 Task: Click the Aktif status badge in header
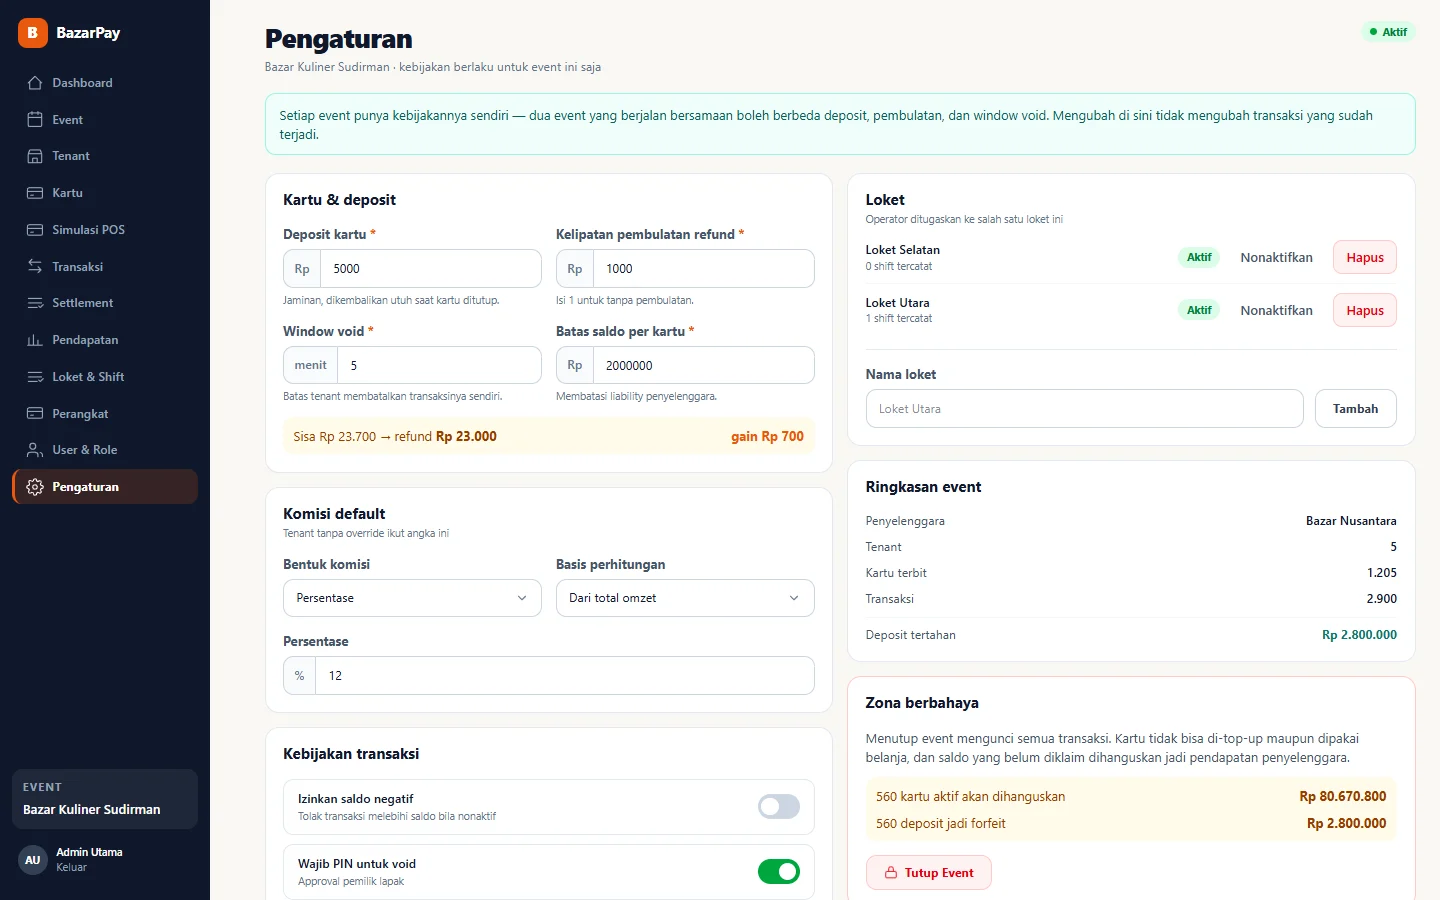(1388, 32)
